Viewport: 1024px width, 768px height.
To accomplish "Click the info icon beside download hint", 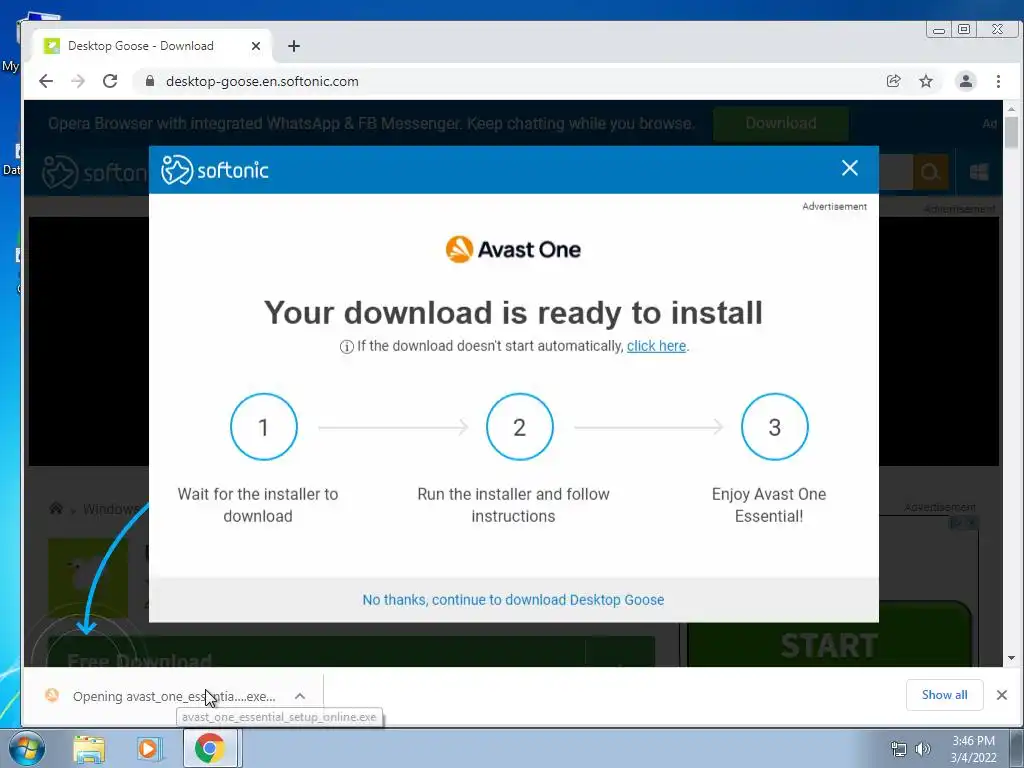I will click(347, 347).
